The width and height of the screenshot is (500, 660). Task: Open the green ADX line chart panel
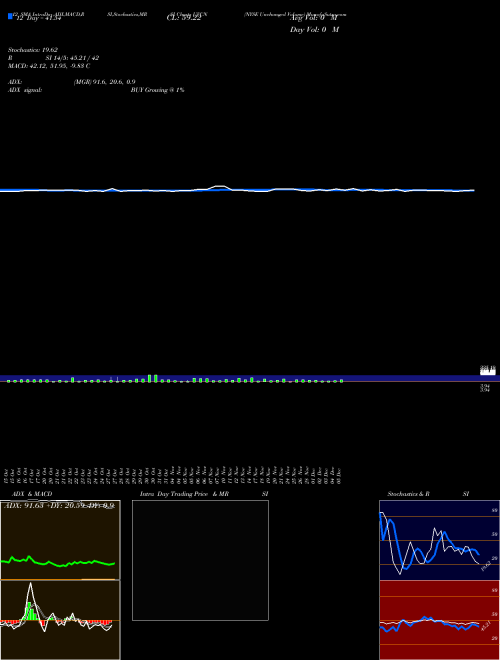(x=60, y=540)
